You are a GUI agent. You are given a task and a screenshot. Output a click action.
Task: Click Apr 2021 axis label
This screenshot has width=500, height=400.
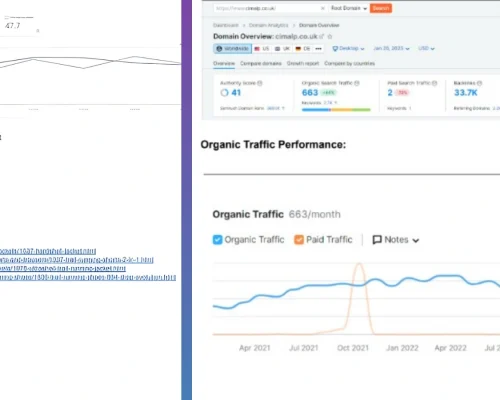coord(254,348)
